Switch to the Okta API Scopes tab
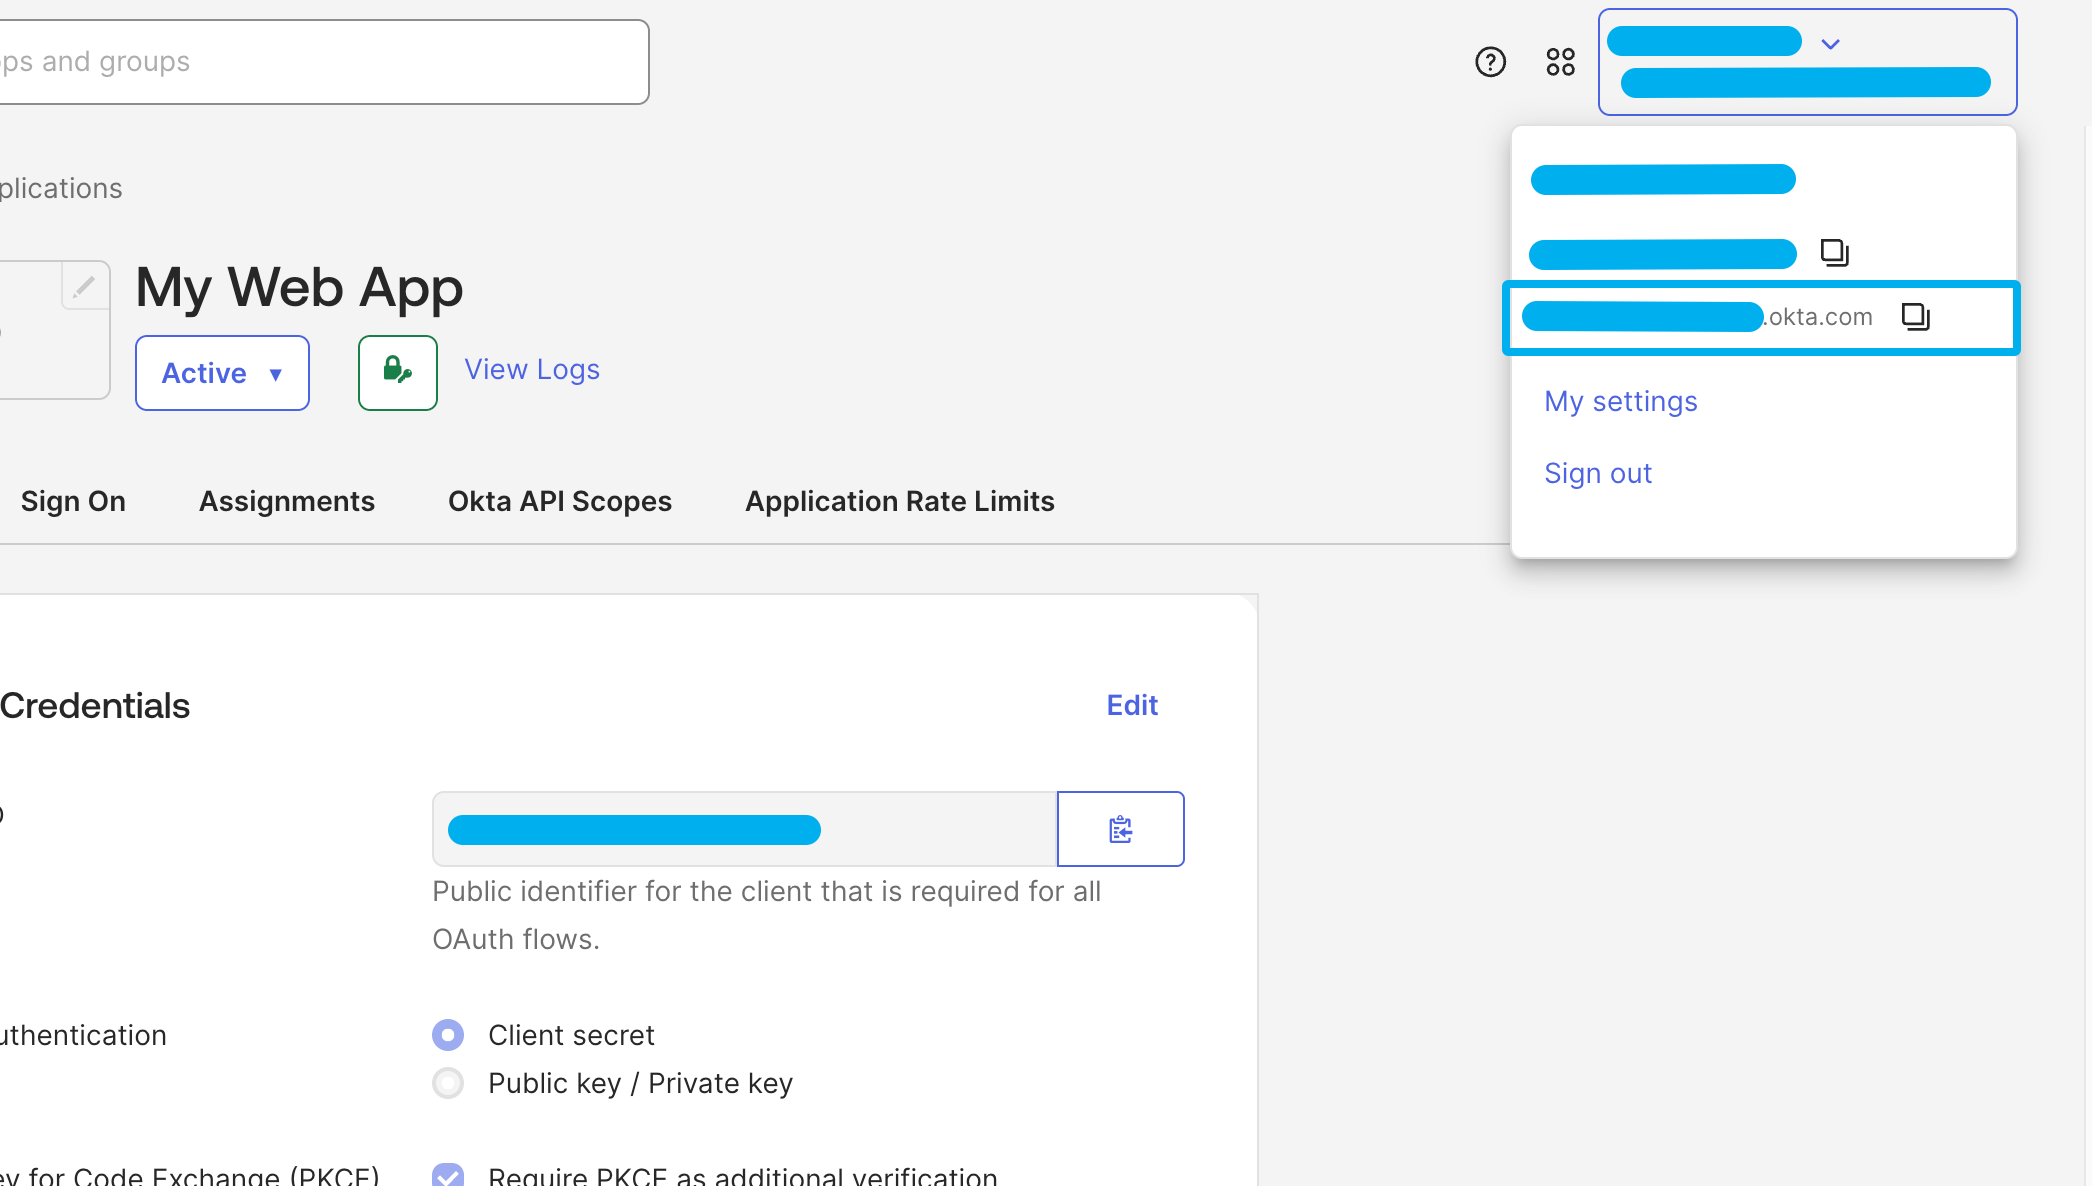Viewport: 2092px width, 1186px height. coord(560,501)
